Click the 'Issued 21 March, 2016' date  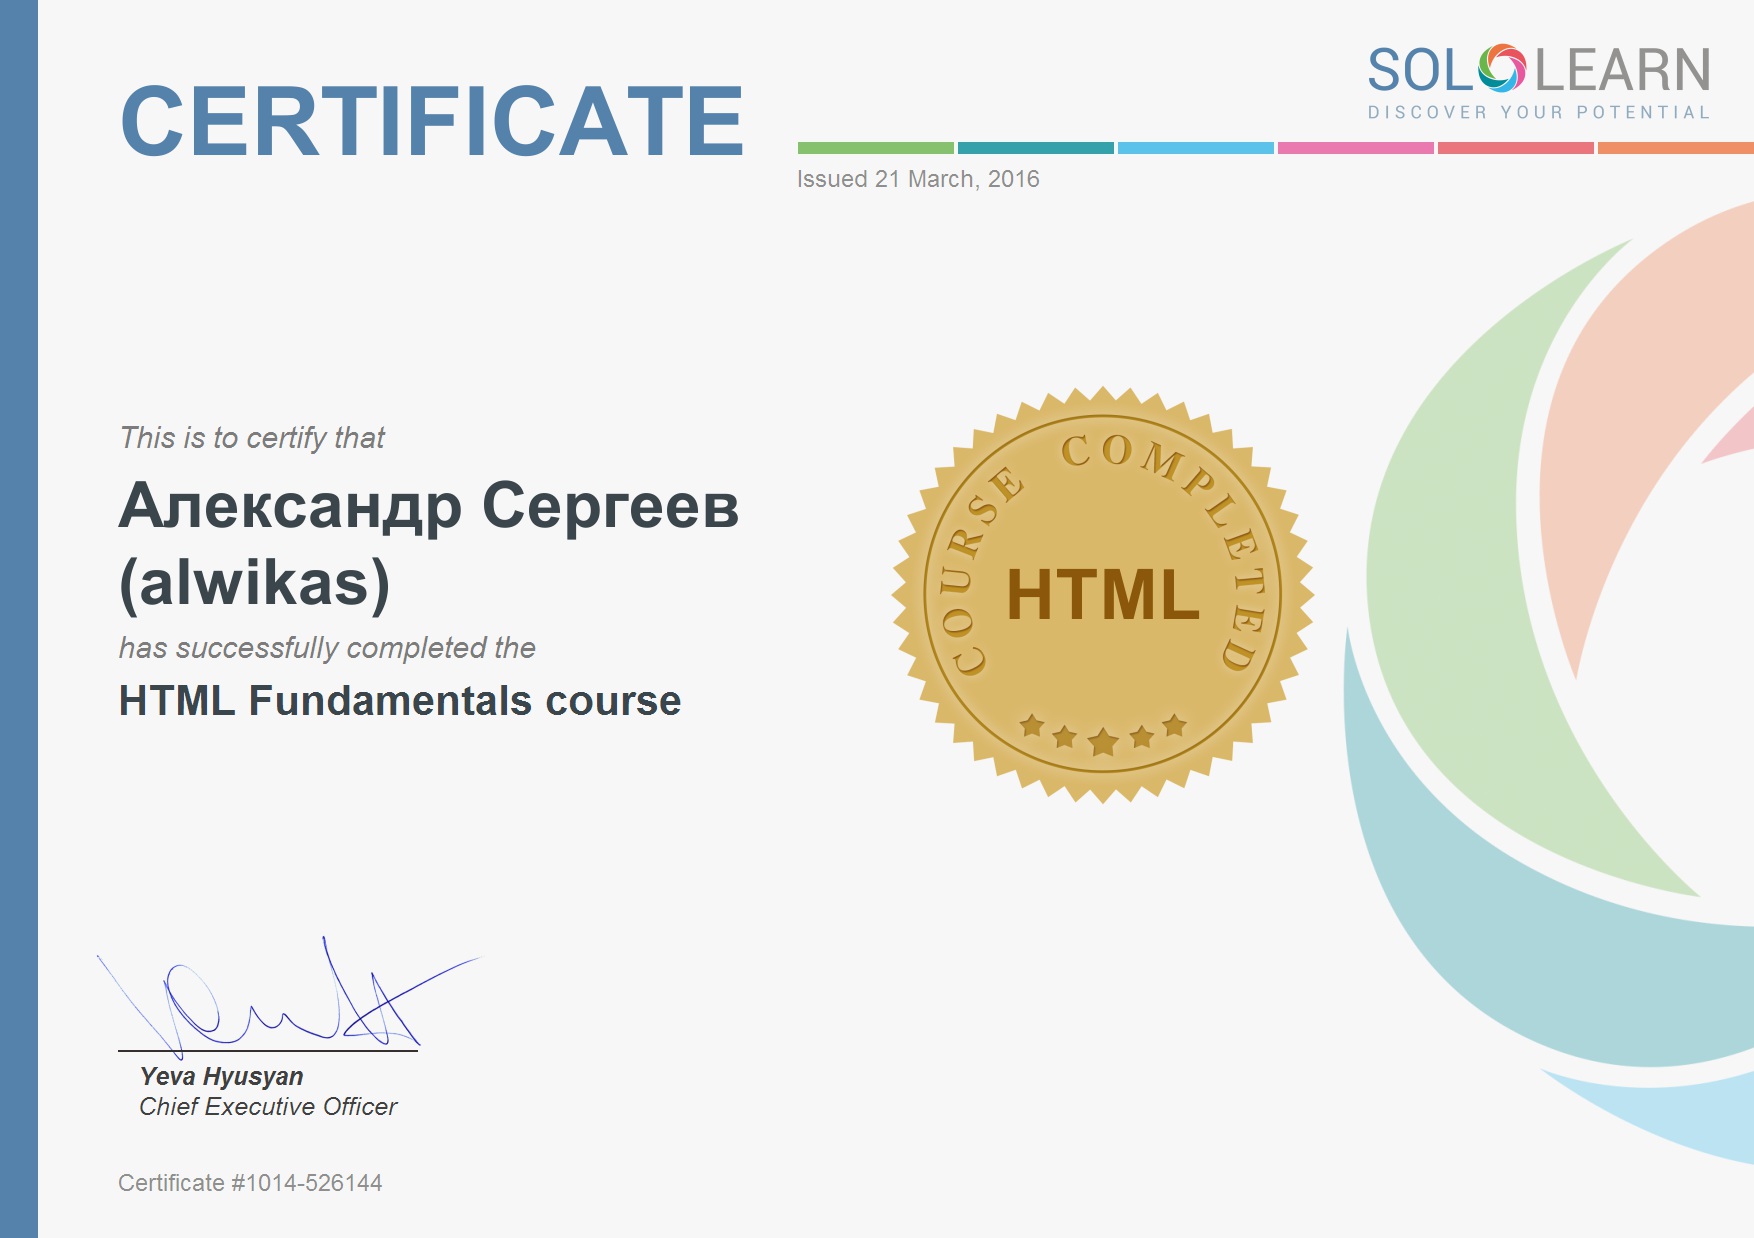click(918, 179)
